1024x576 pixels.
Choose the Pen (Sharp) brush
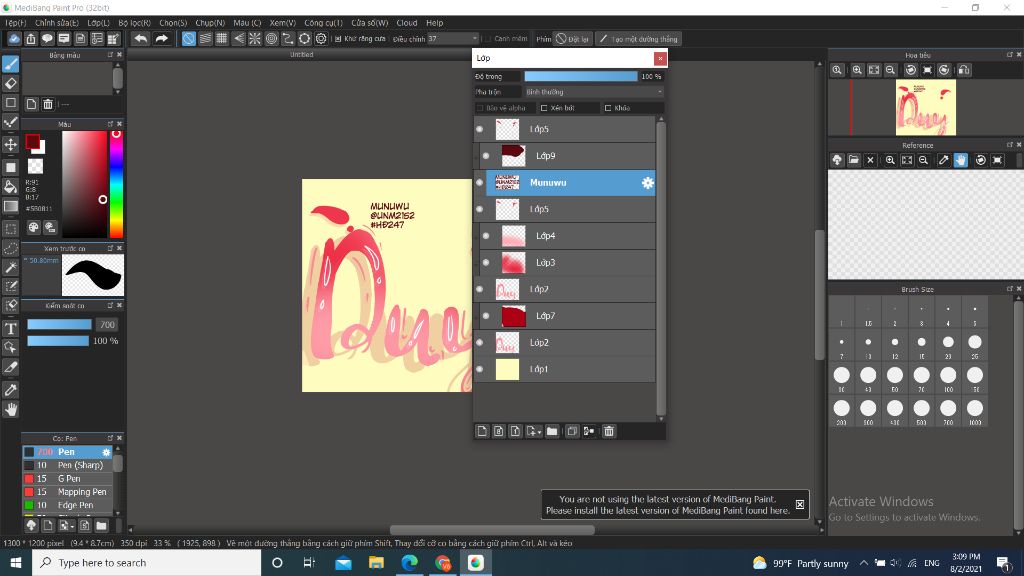68,465
